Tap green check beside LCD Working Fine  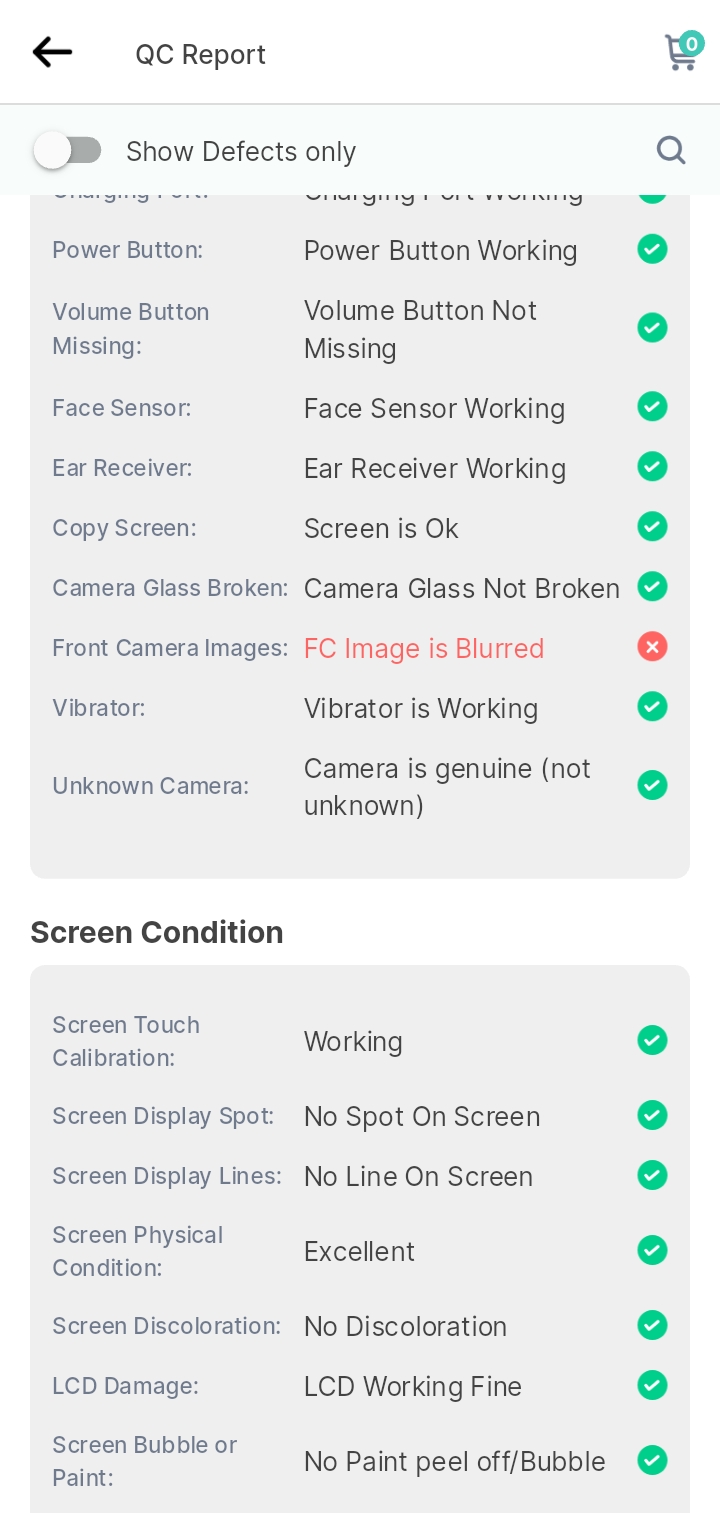tap(652, 1385)
